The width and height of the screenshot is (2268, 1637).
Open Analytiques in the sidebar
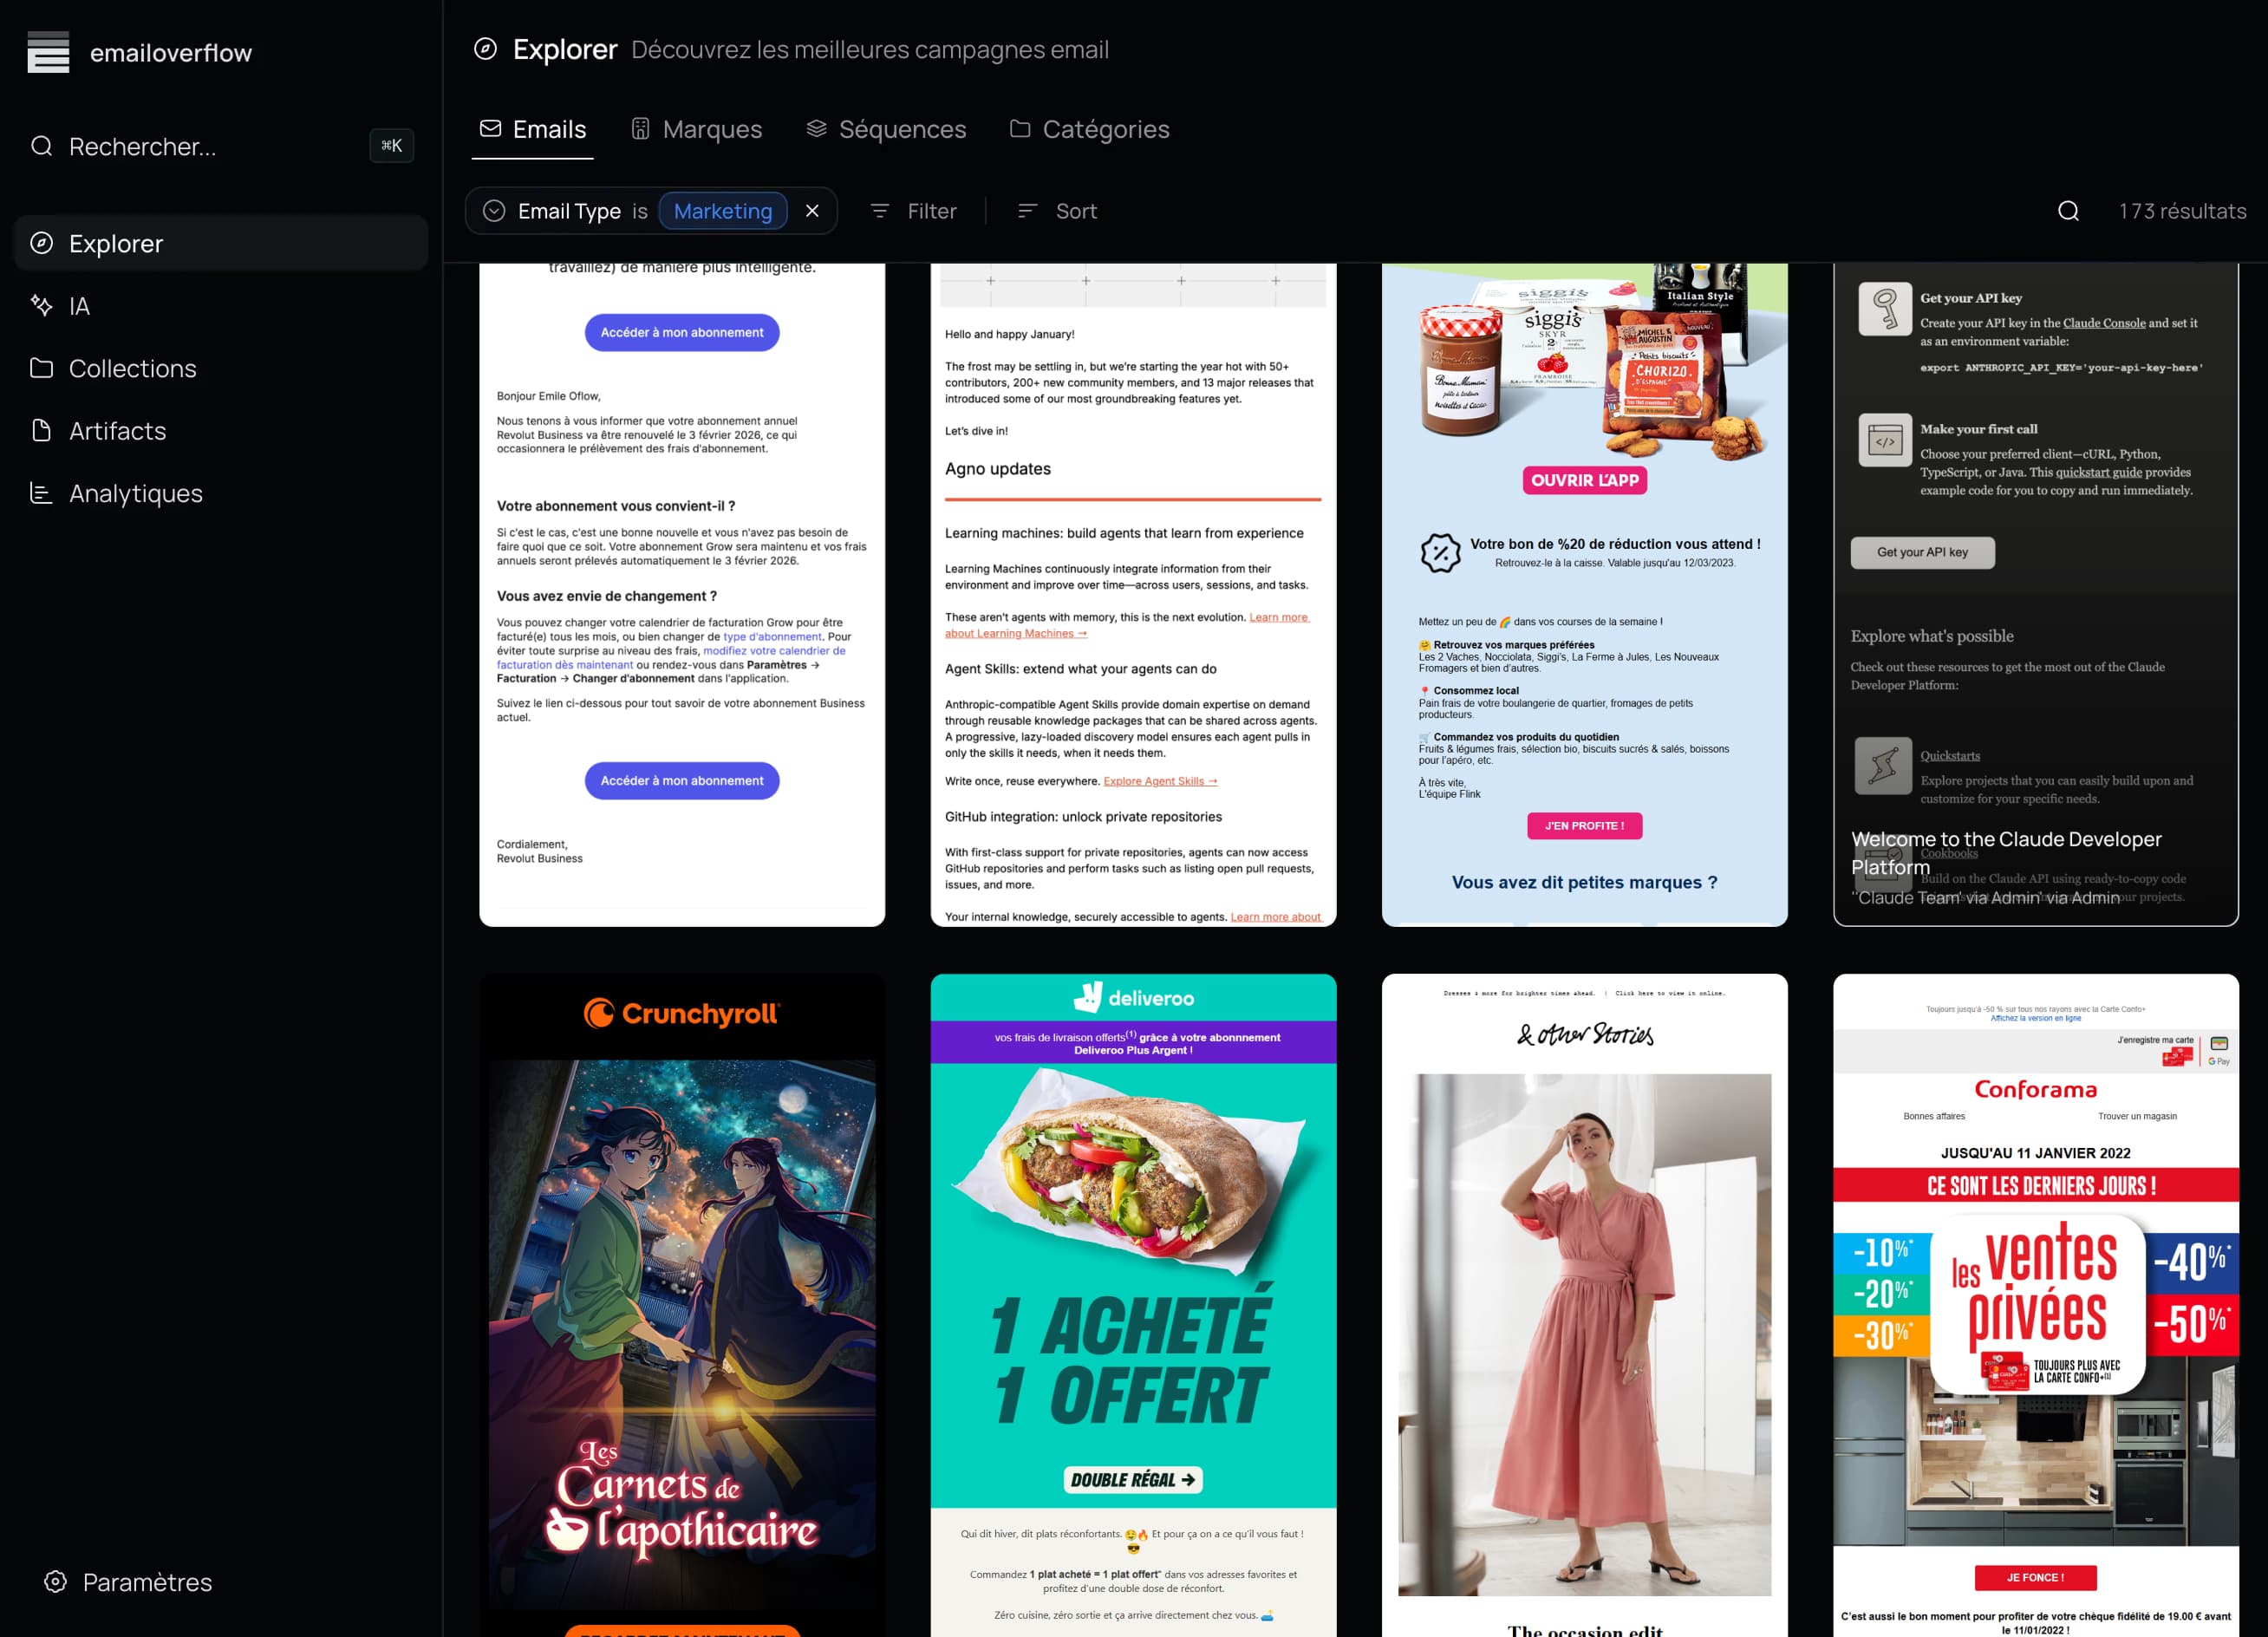(x=135, y=493)
